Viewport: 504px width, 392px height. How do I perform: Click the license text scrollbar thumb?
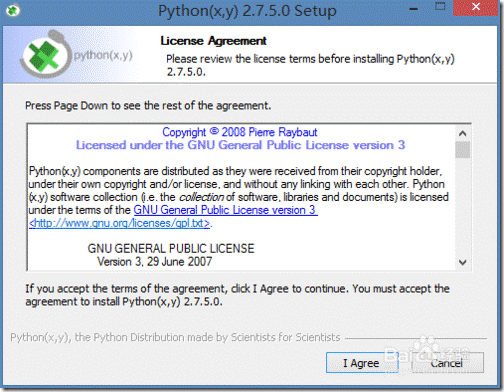pyautogui.click(x=462, y=150)
